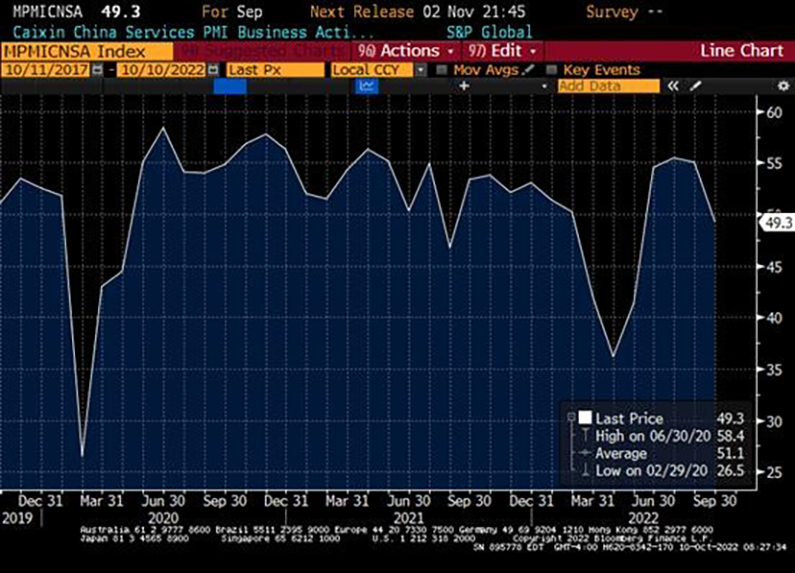
Task: Click the 49.3 last value axis tag
Action: pos(776,223)
